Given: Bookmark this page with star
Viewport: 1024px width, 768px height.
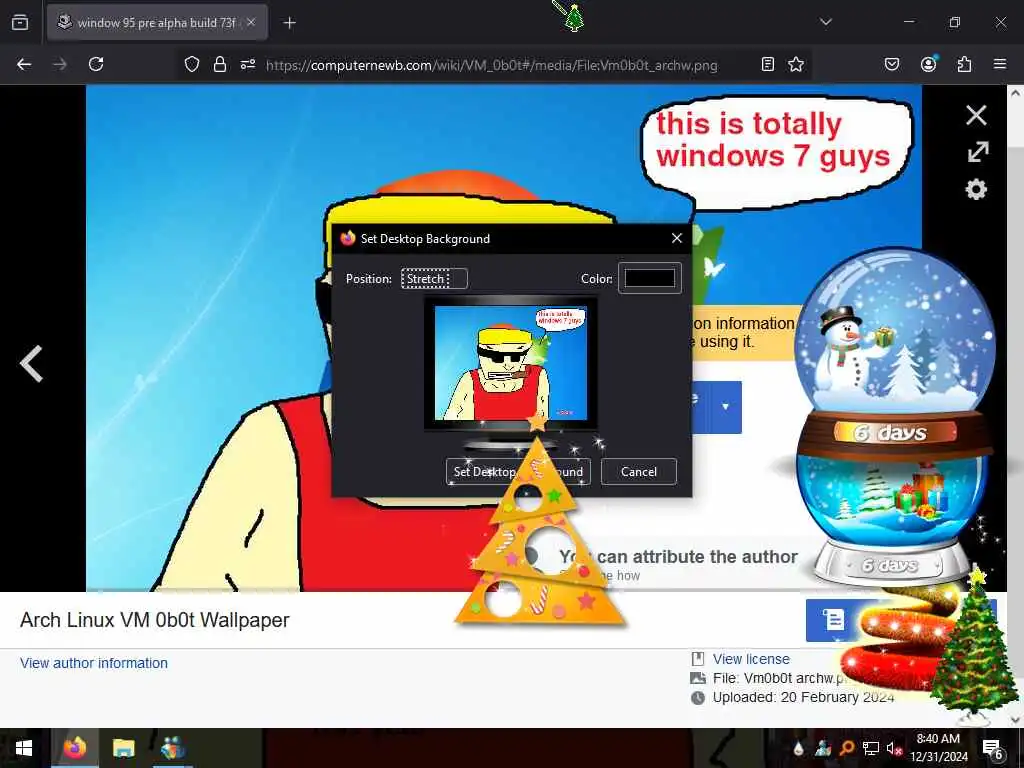Looking at the screenshot, I should click(x=795, y=64).
